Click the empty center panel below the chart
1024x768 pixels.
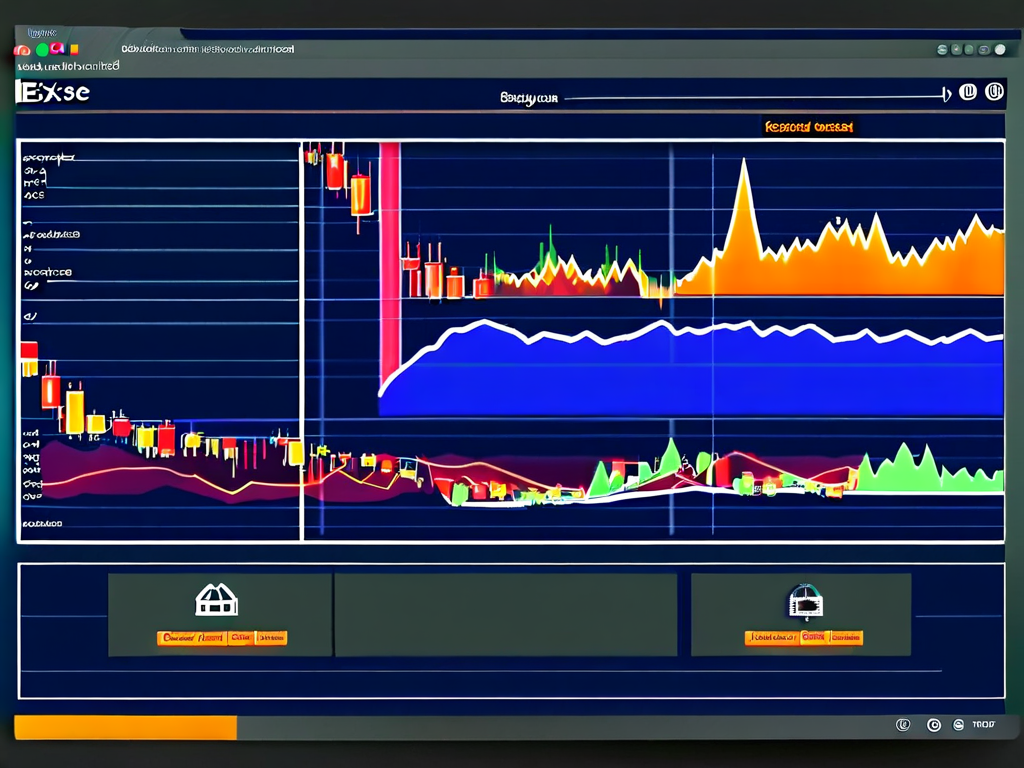coord(505,614)
